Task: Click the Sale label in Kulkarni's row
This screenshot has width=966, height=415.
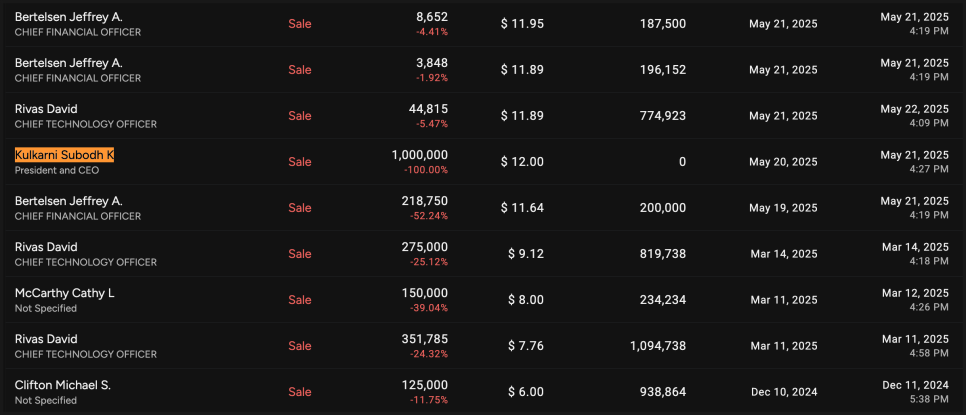Action: [300, 162]
